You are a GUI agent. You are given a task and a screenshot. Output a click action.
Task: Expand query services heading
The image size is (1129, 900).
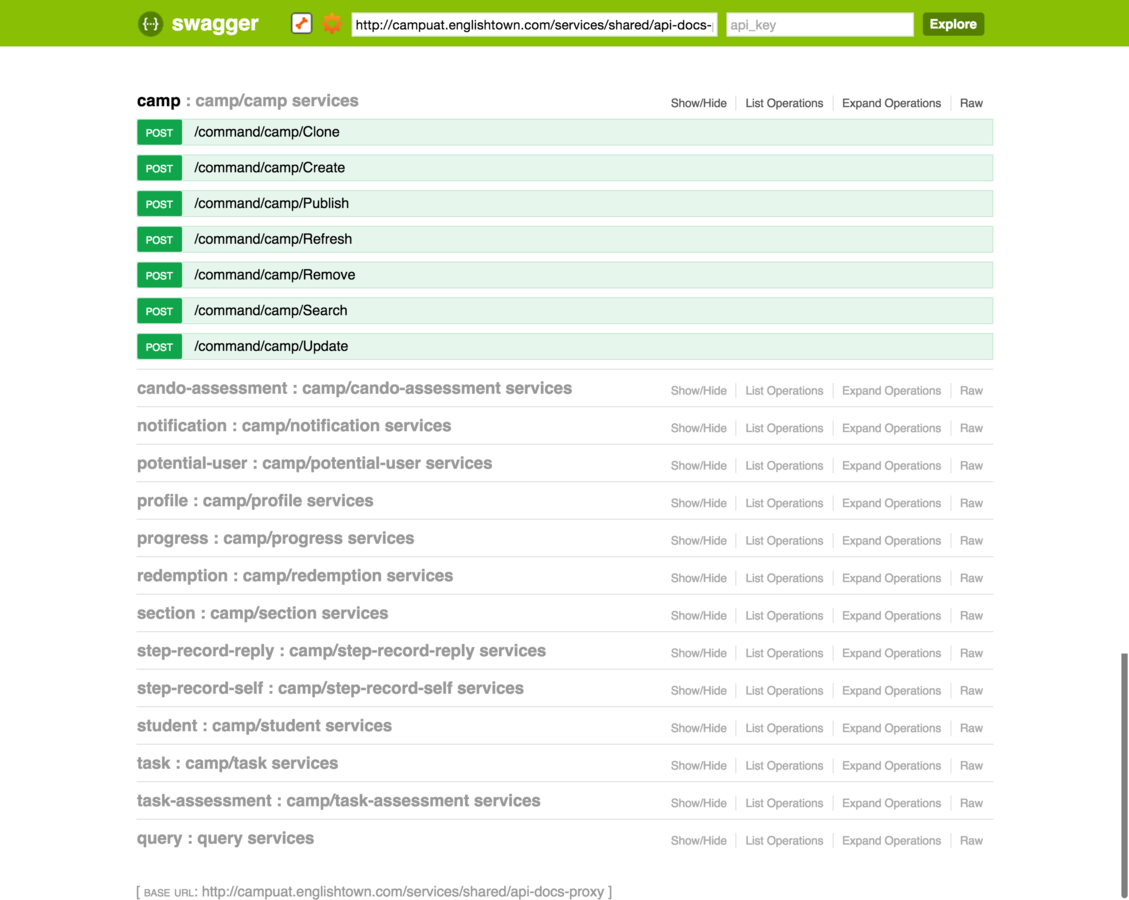pyautogui.click(x=225, y=838)
